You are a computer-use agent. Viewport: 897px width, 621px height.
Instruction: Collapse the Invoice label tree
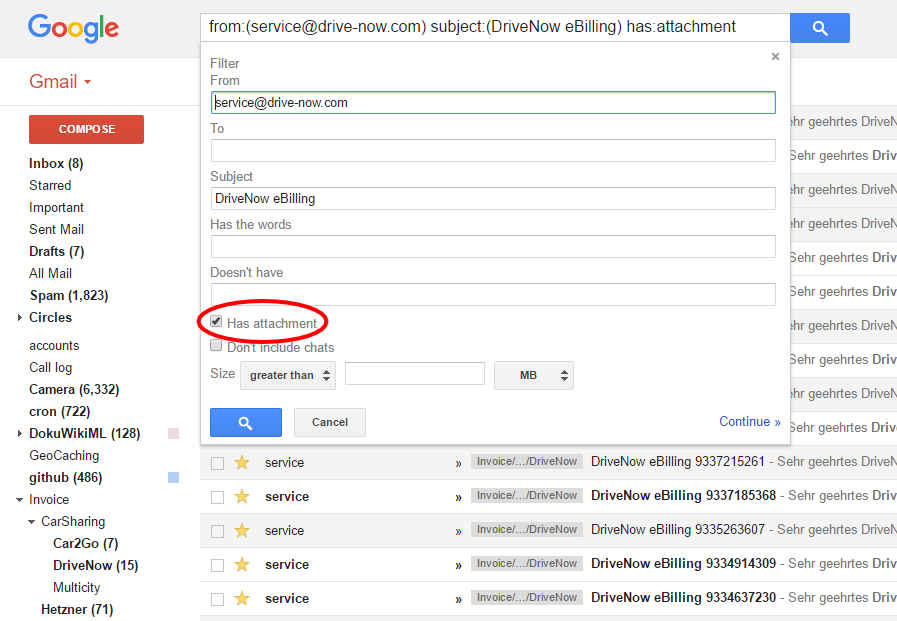click(19, 500)
